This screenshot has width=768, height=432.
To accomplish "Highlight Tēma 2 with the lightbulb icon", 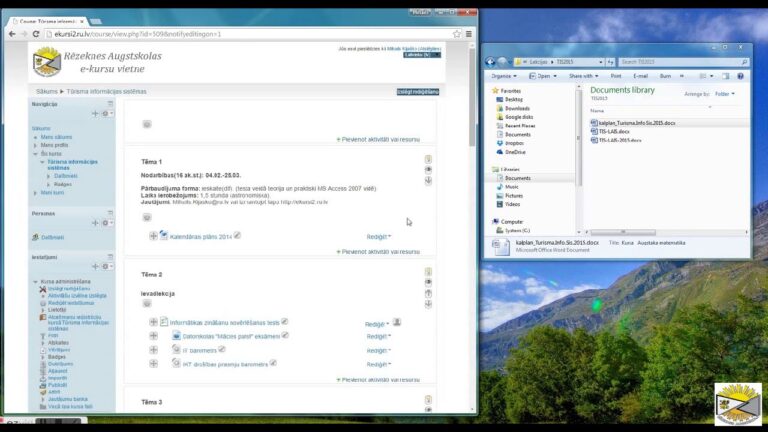I will pos(428,272).
